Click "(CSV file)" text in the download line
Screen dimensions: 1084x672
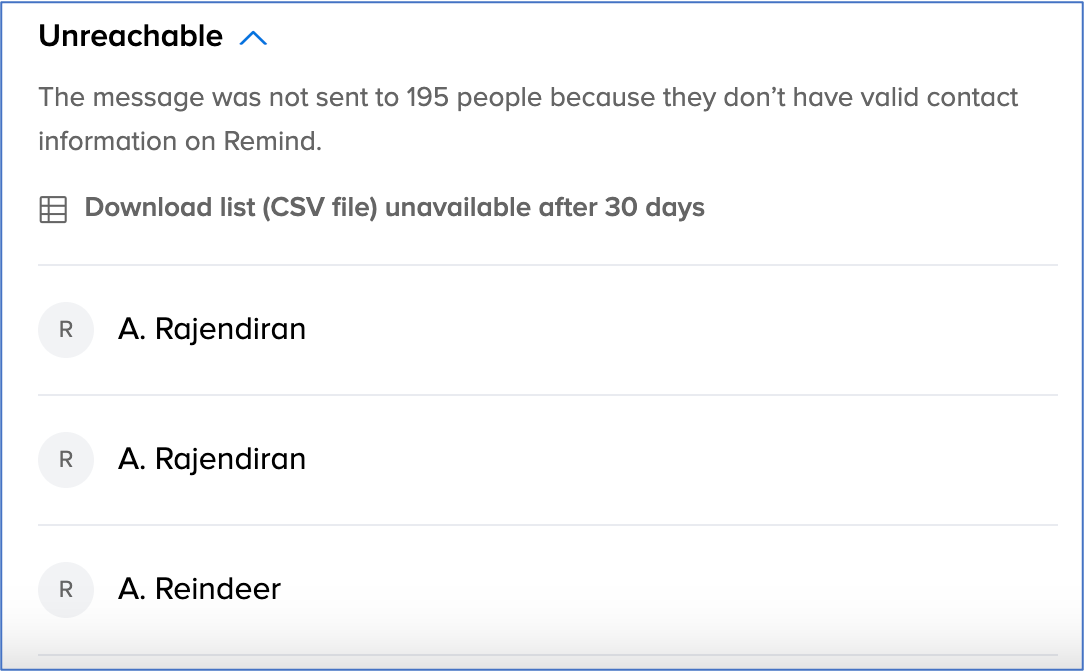point(320,208)
